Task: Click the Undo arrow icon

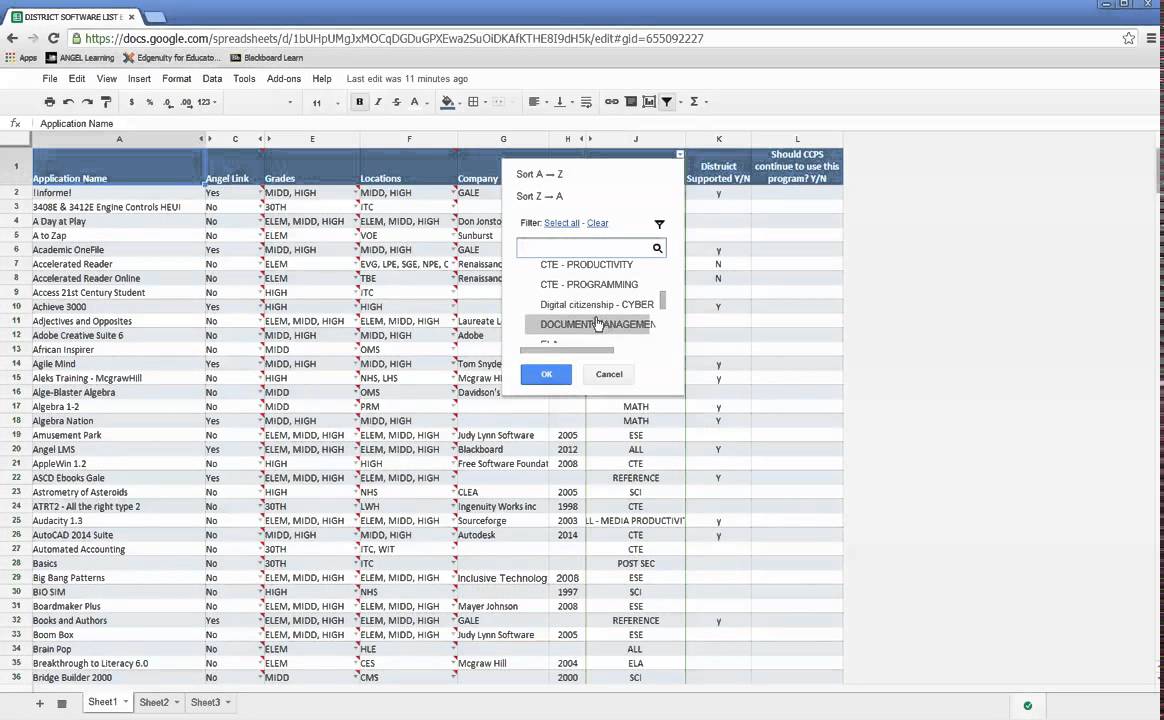Action: point(68,102)
